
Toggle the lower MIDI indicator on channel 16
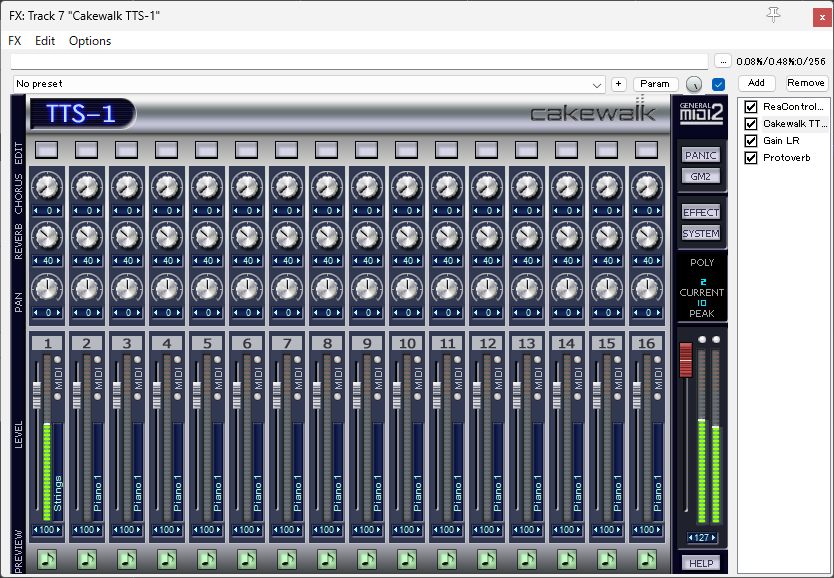(x=657, y=397)
